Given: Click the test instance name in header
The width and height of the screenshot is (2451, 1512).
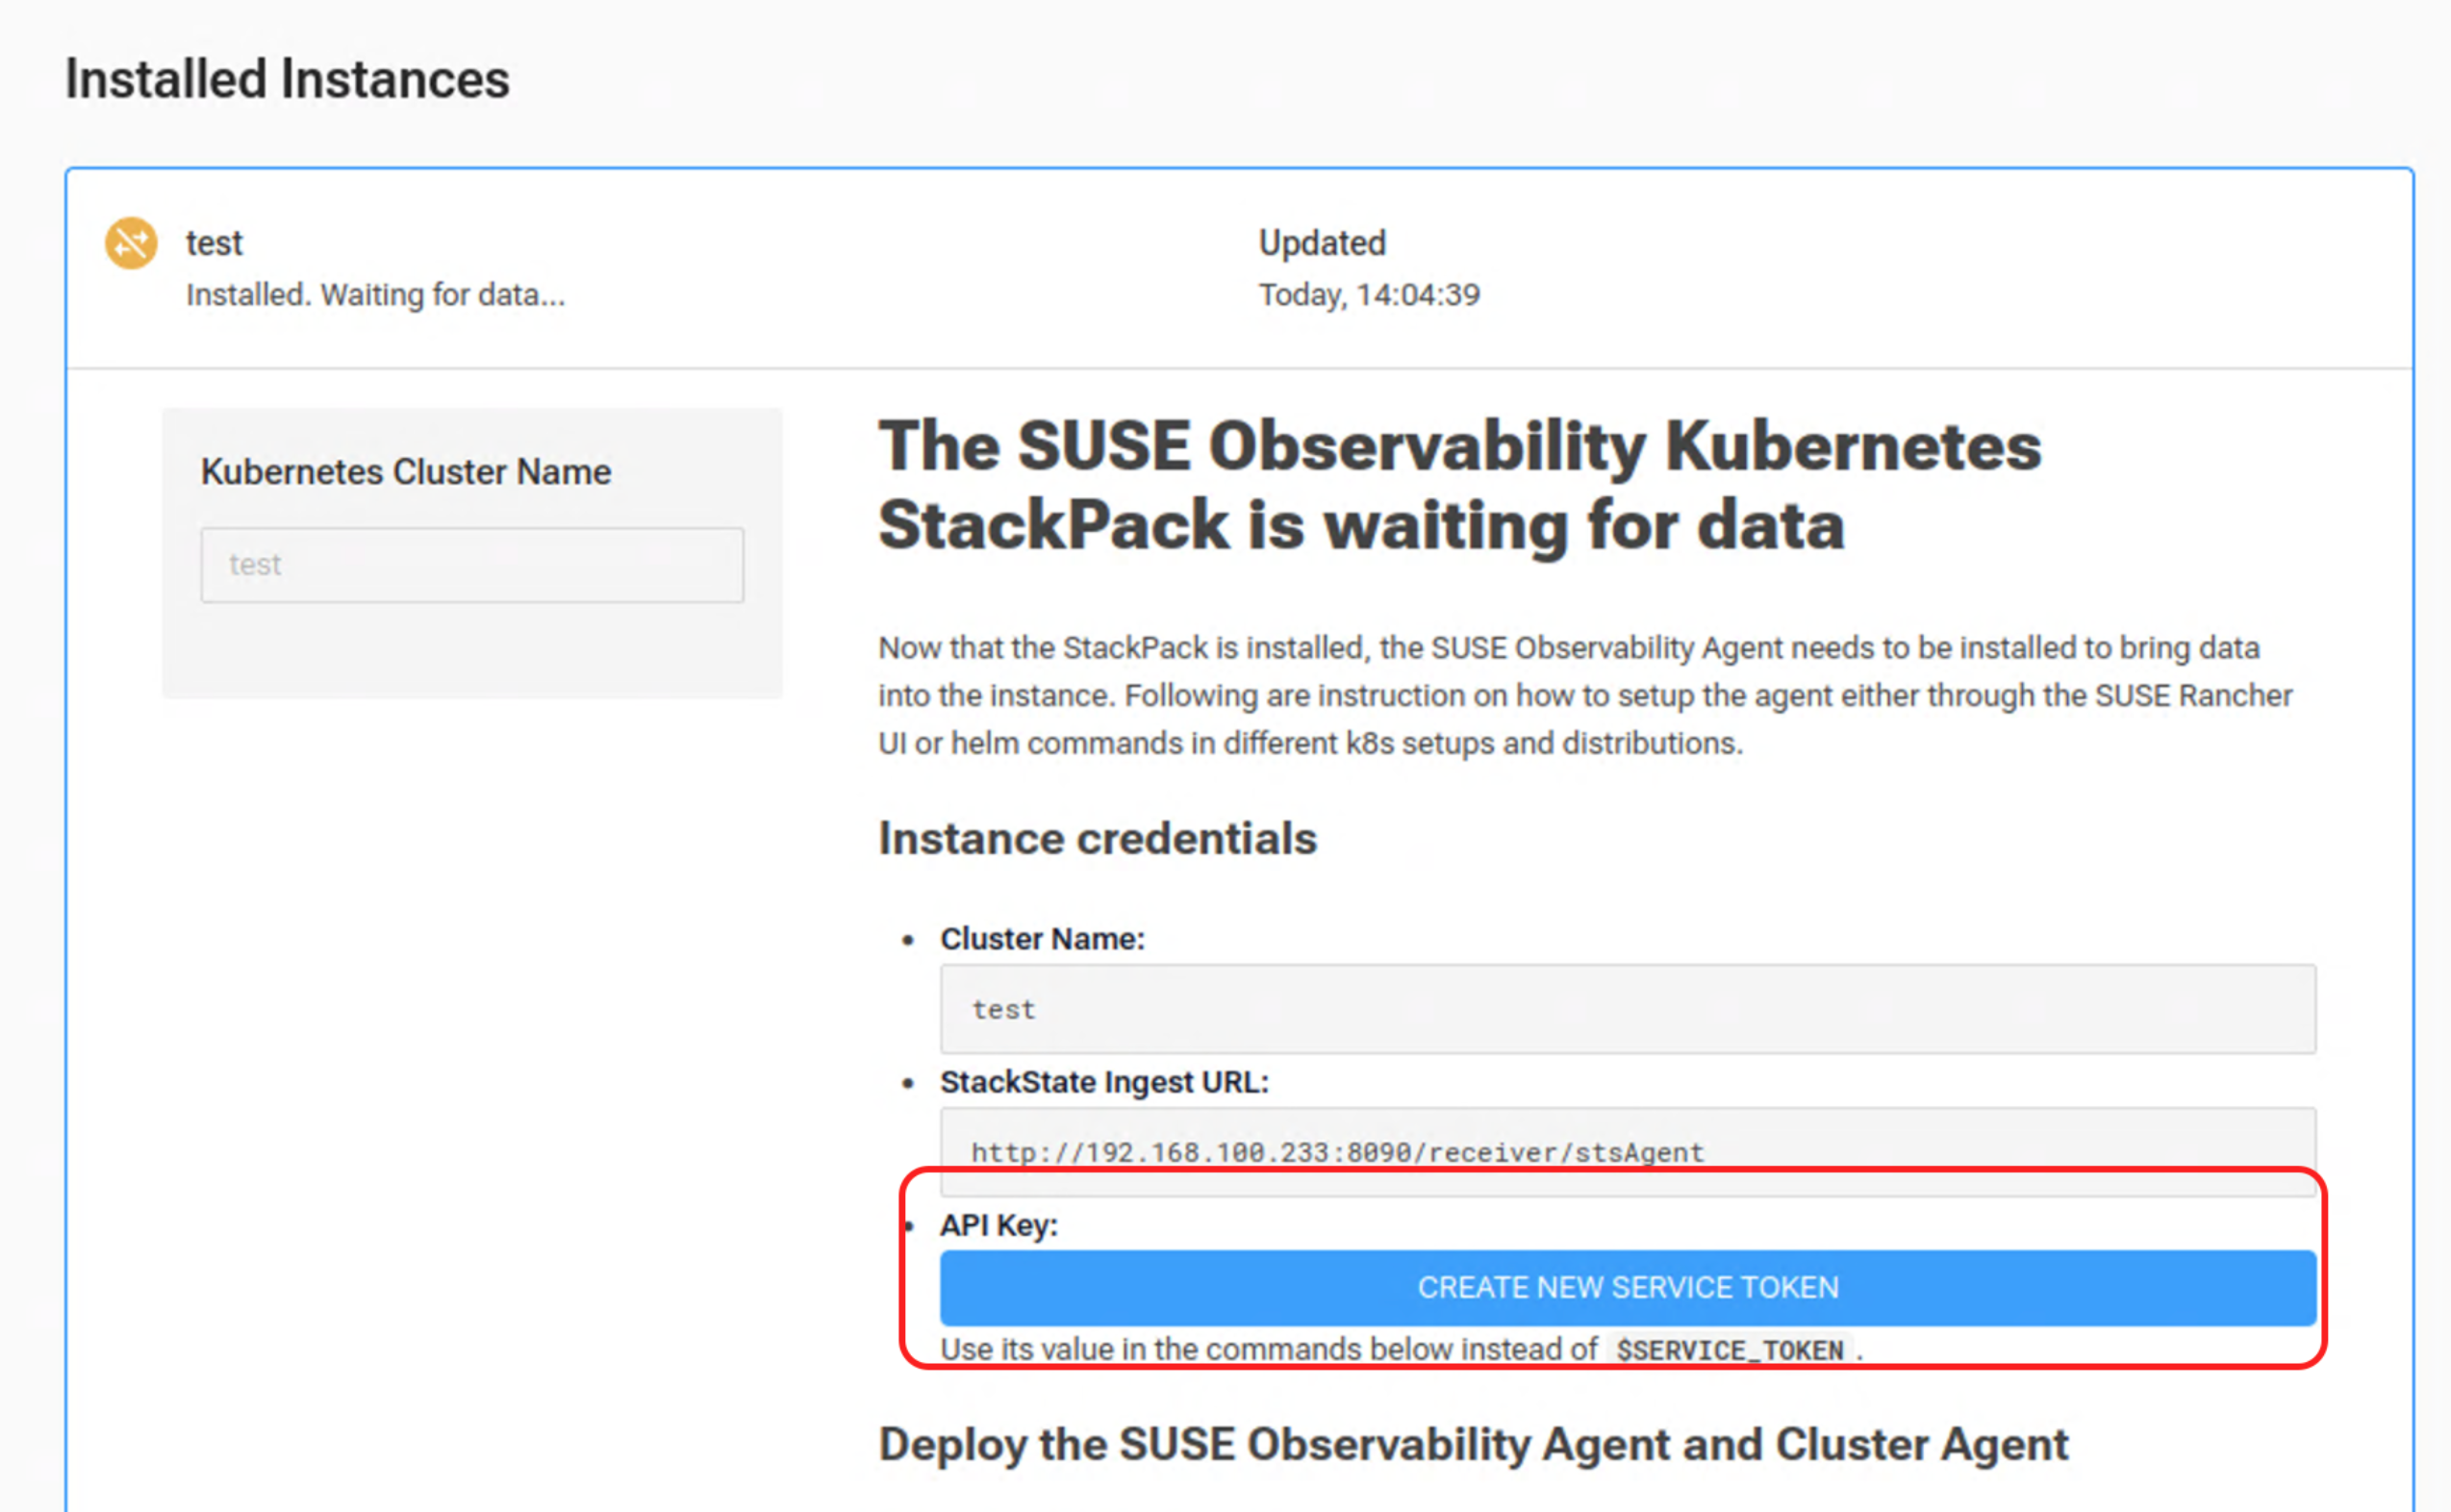Looking at the screenshot, I should tap(214, 243).
